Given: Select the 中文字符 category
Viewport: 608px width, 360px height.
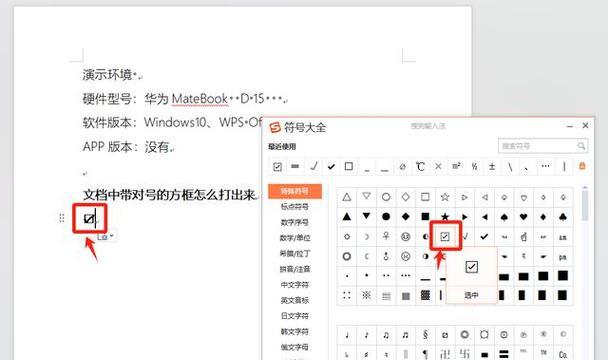Looking at the screenshot, I should click(x=295, y=285).
